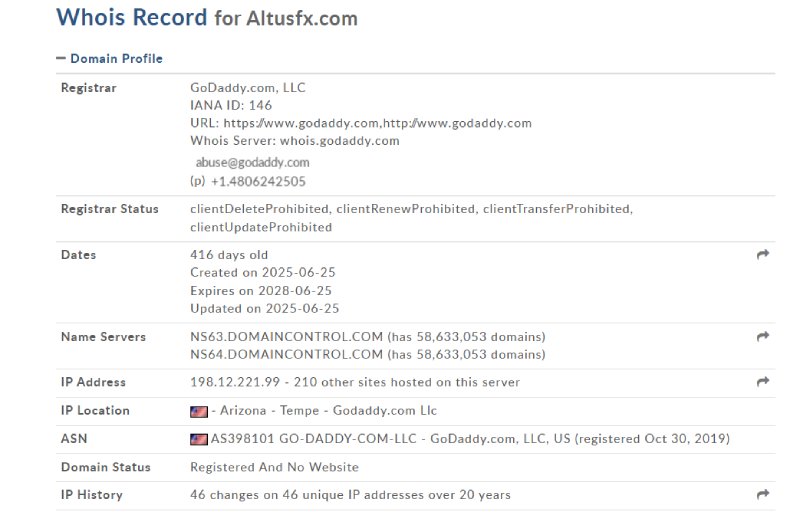Click the share arrow in IP History row

tap(763, 494)
